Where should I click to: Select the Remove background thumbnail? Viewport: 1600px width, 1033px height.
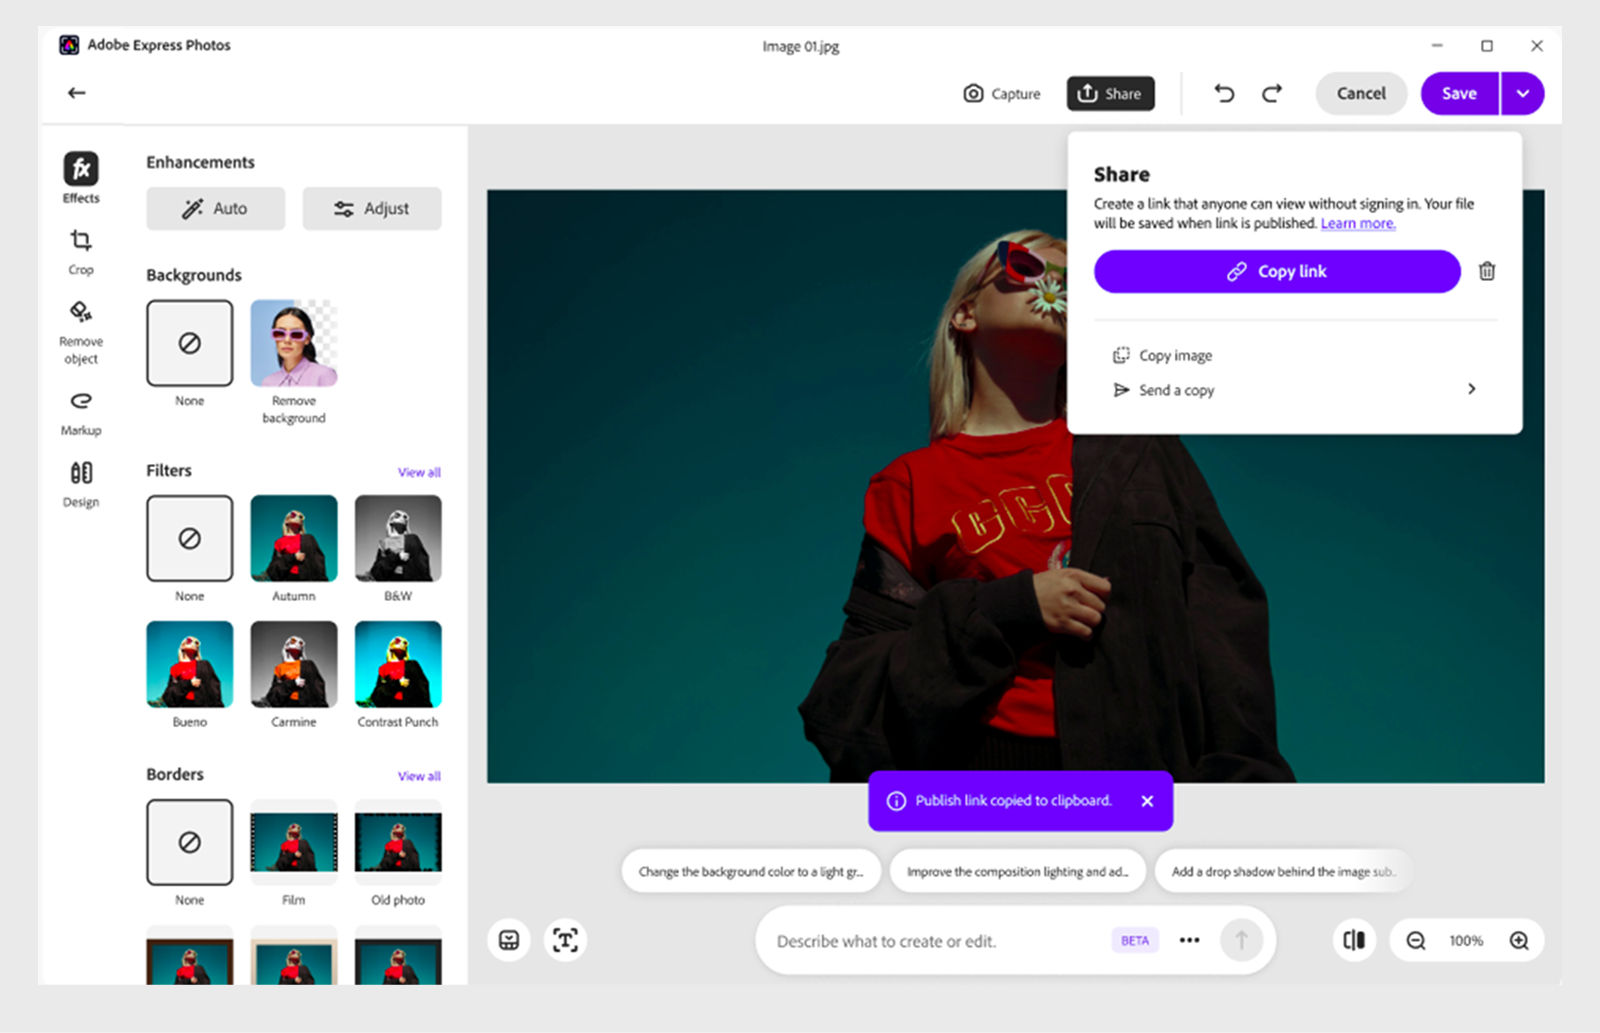coord(294,343)
